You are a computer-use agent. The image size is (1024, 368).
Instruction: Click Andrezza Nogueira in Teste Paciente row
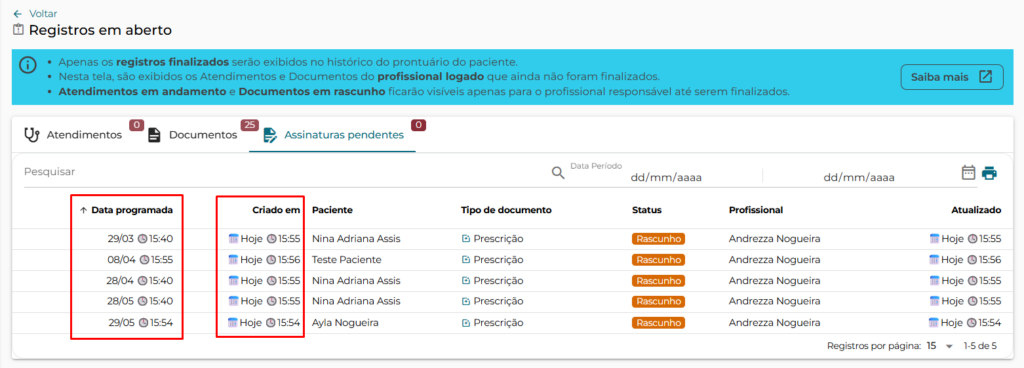774,260
